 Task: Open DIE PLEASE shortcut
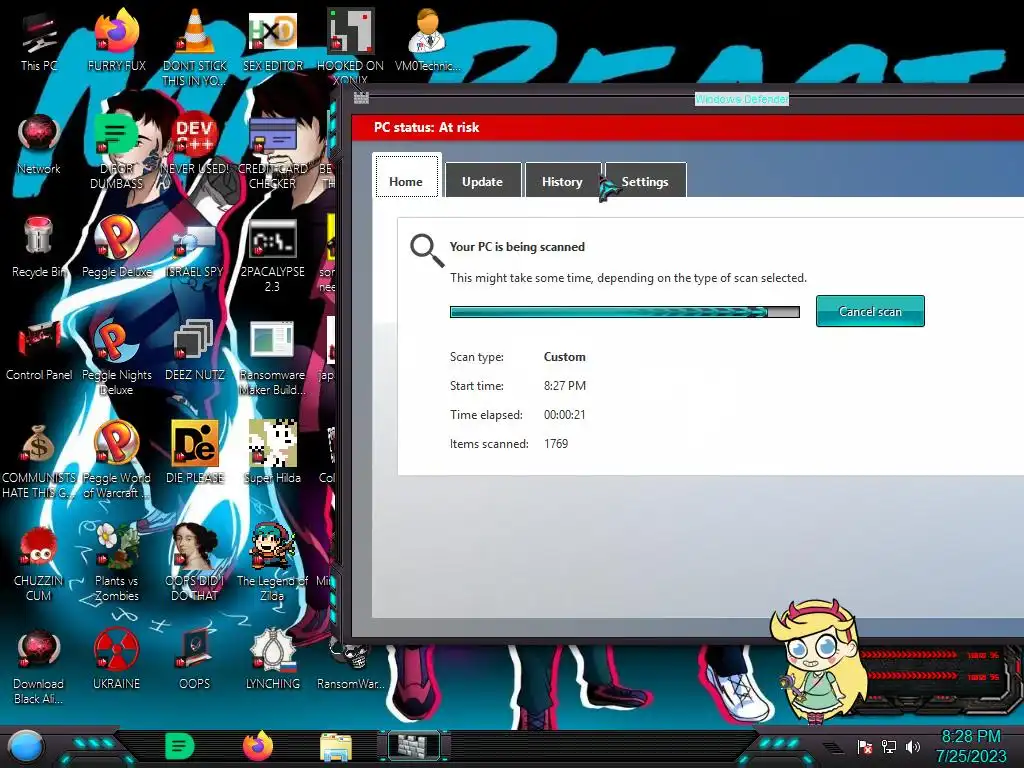click(x=195, y=453)
